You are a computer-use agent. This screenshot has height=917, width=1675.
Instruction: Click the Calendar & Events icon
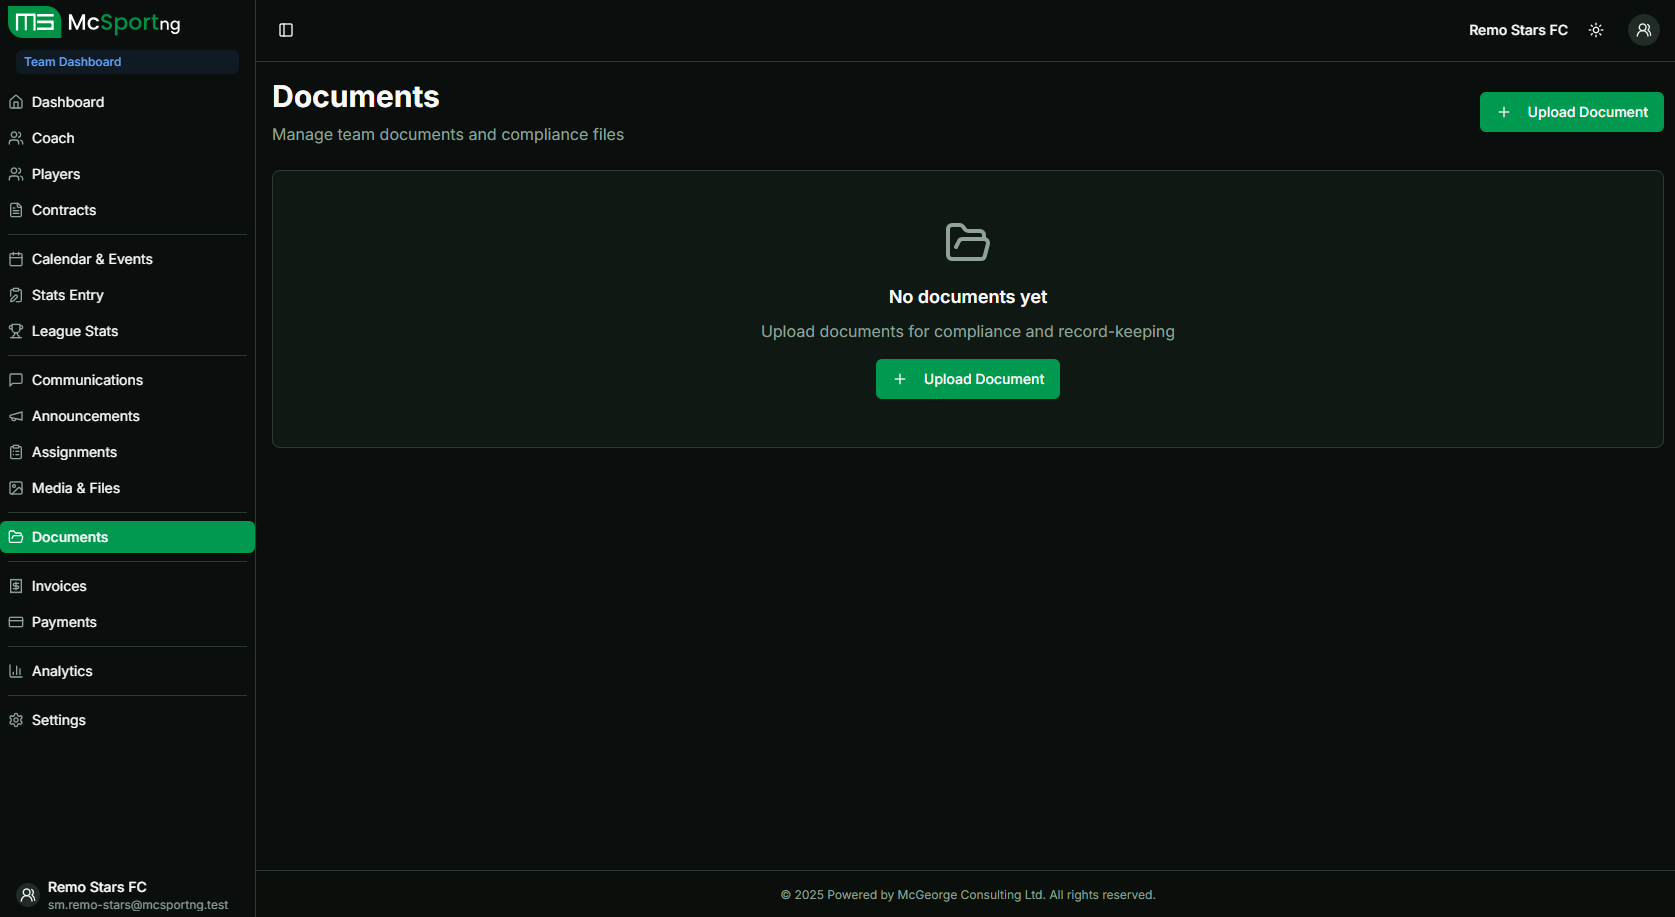click(16, 259)
